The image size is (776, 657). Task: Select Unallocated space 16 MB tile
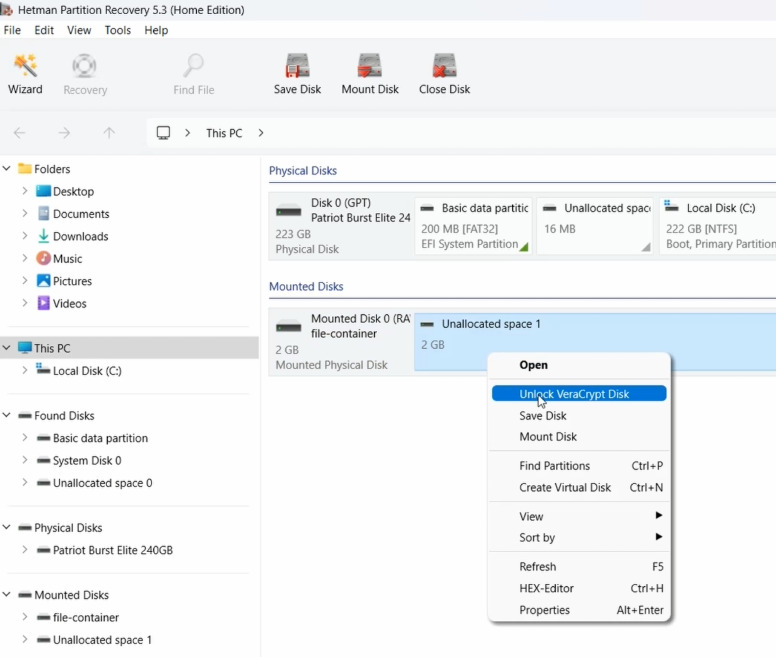(595, 226)
